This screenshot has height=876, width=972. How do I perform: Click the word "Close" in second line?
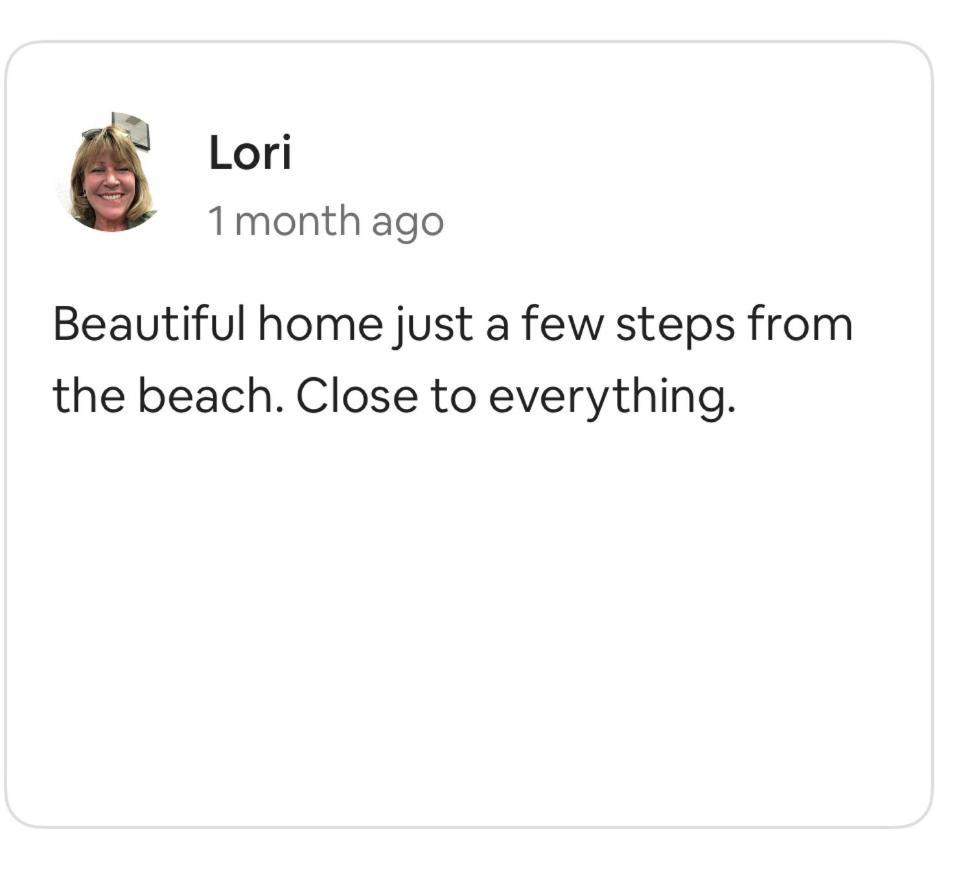click(x=357, y=396)
